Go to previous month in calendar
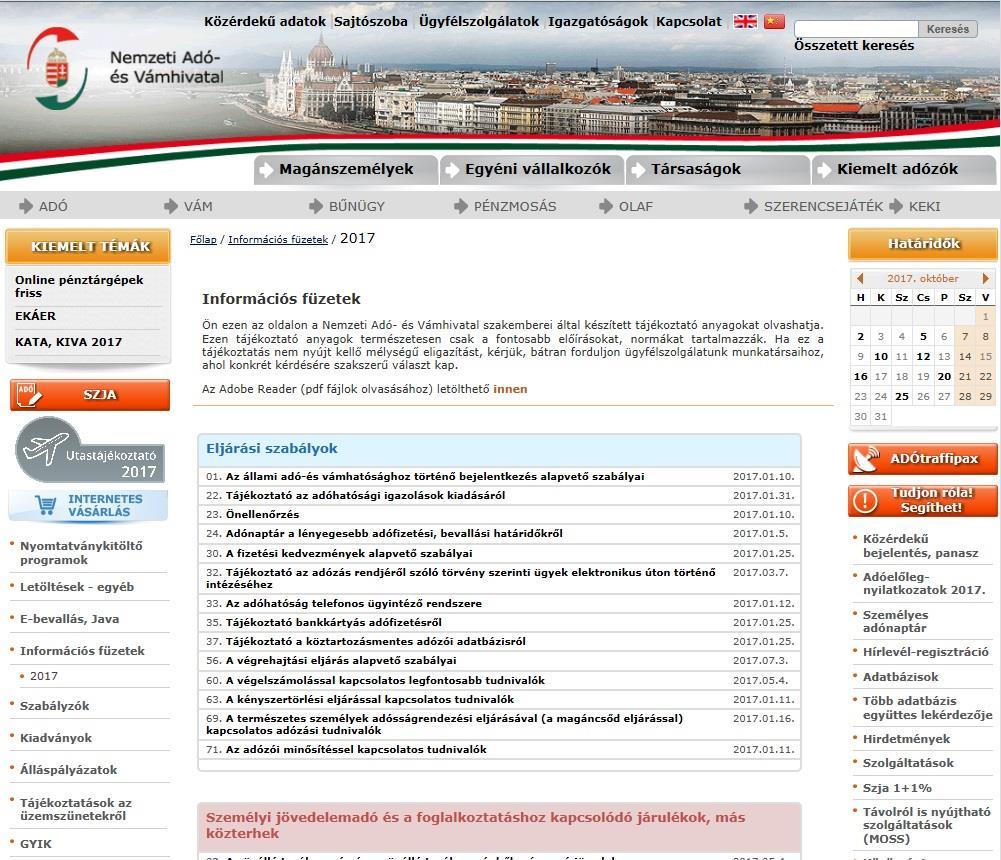This screenshot has height=860, width=1001. [x=860, y=278]
